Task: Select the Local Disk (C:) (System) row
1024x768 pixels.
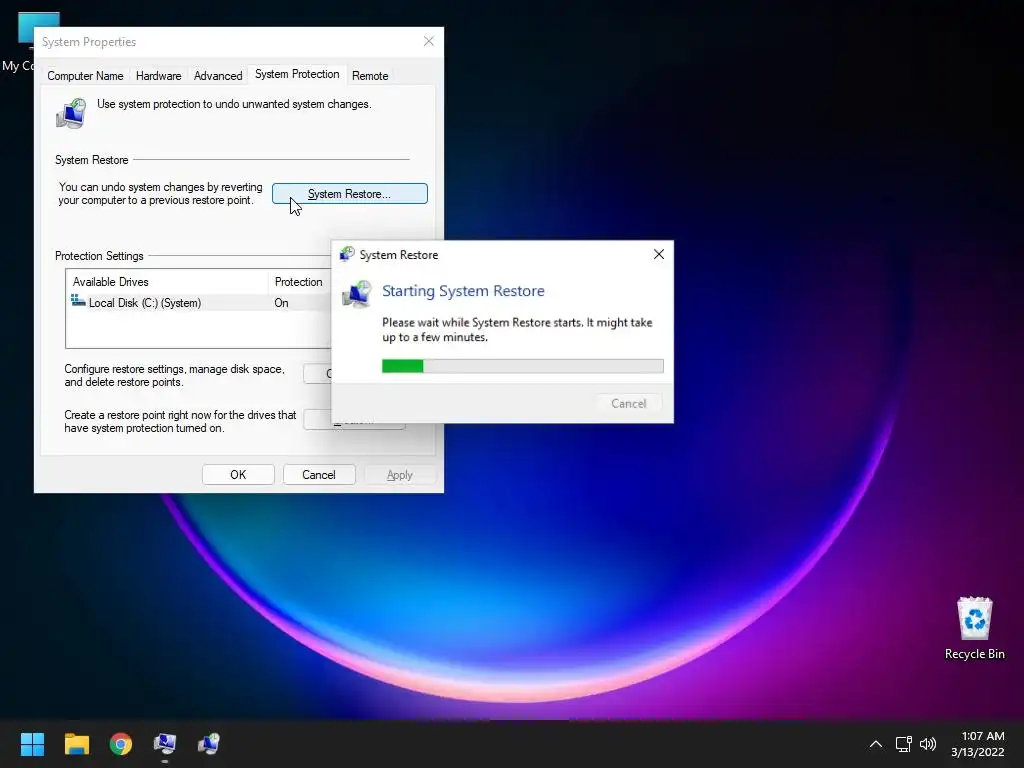Action: pos(199,303)
